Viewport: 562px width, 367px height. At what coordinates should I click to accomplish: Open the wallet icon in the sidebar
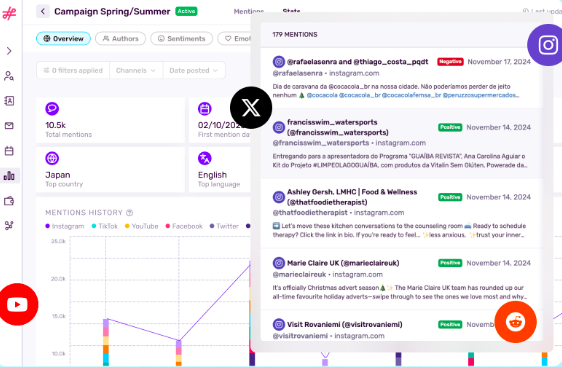(x=9, y=201)
